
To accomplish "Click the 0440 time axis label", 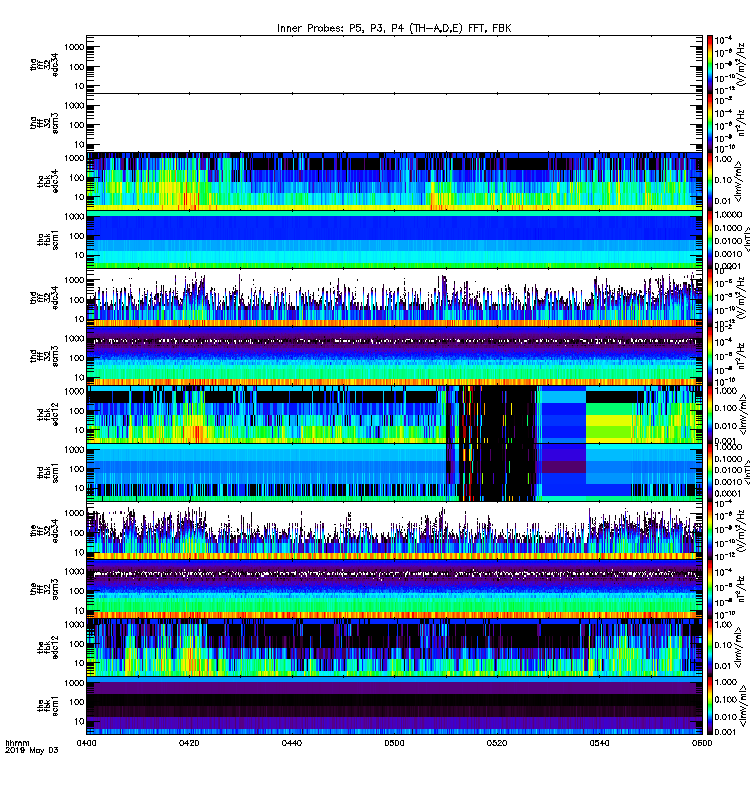I will (x=291, y=743).
